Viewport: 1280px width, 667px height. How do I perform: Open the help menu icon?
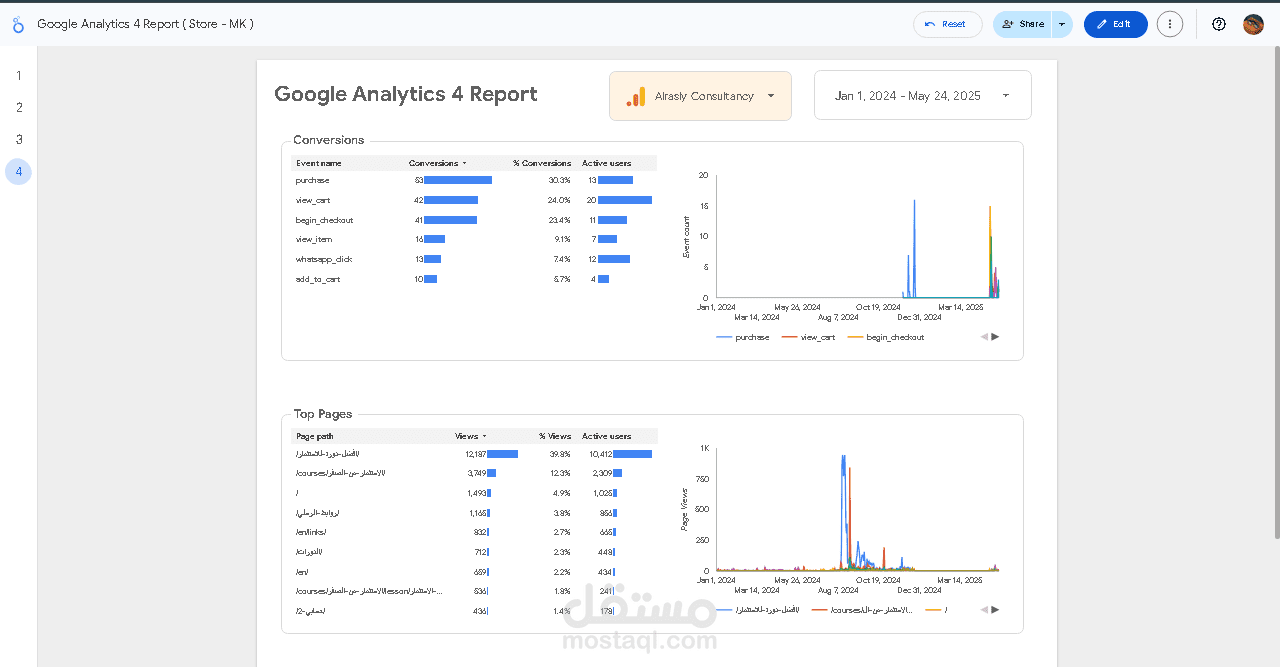point(1218,24)
